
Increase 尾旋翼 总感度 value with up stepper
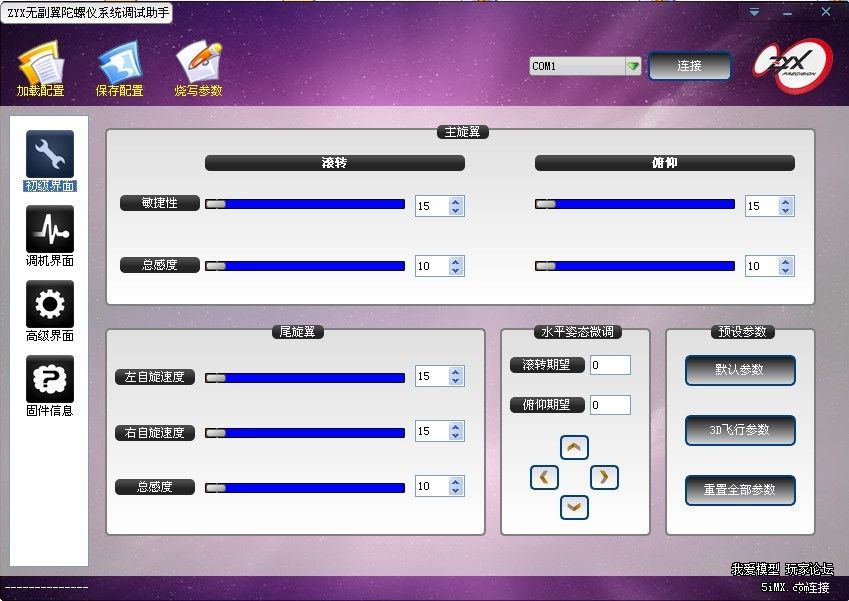[x=456, y=481]
